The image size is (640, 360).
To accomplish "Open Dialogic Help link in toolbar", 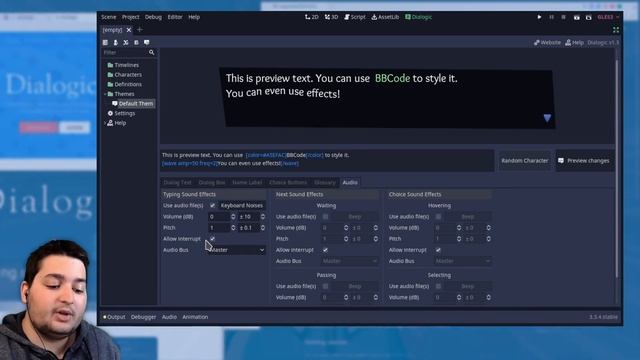I will click(574, 42).
